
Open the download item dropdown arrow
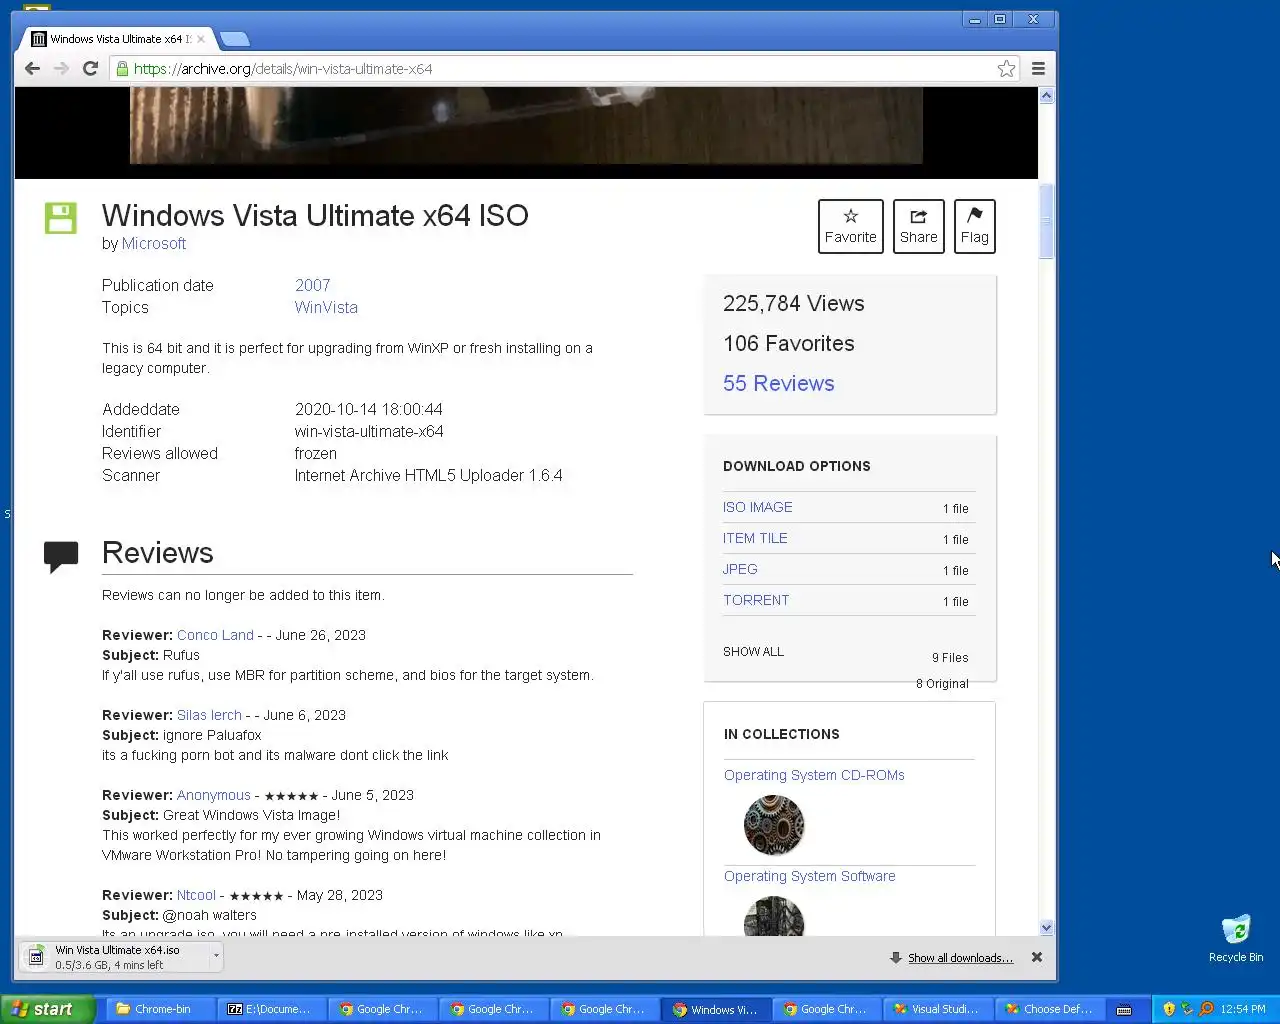(x=215, y=957)
